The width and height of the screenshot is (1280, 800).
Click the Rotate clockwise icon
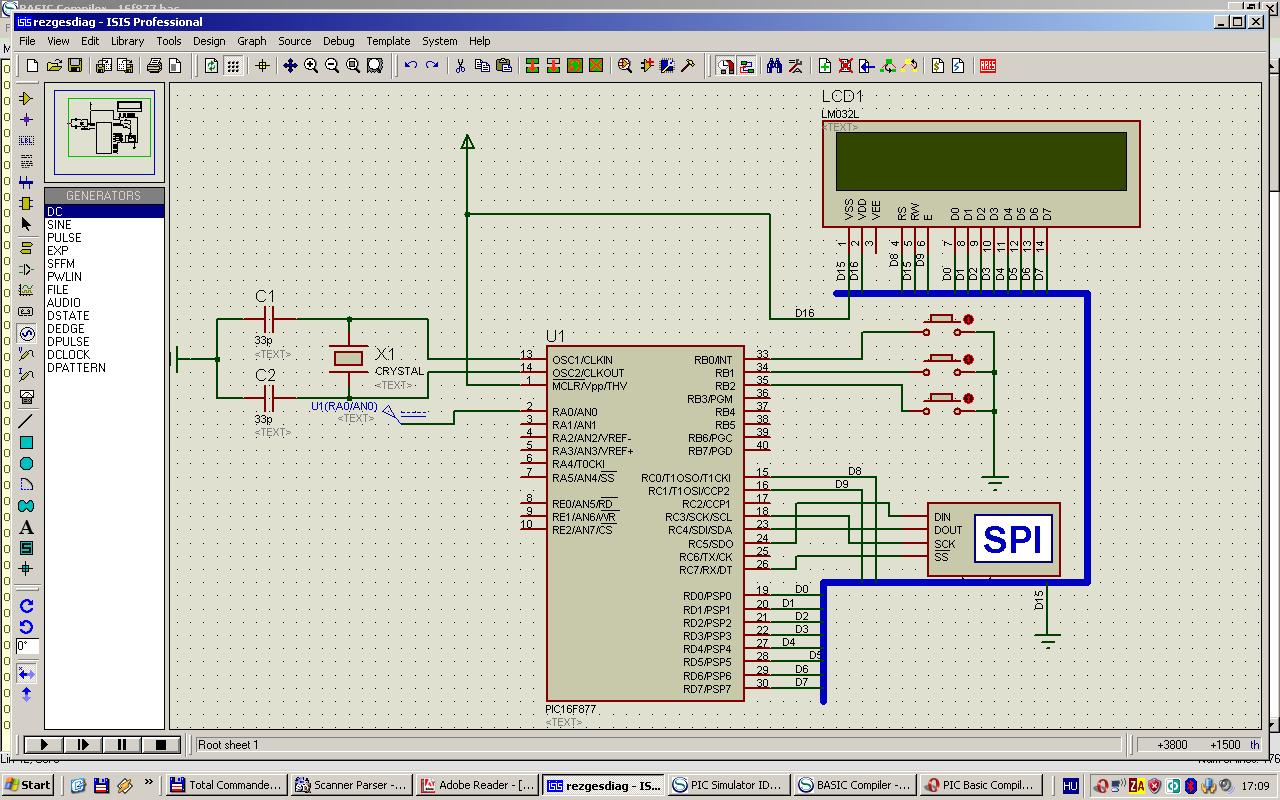tap(27, 605)
